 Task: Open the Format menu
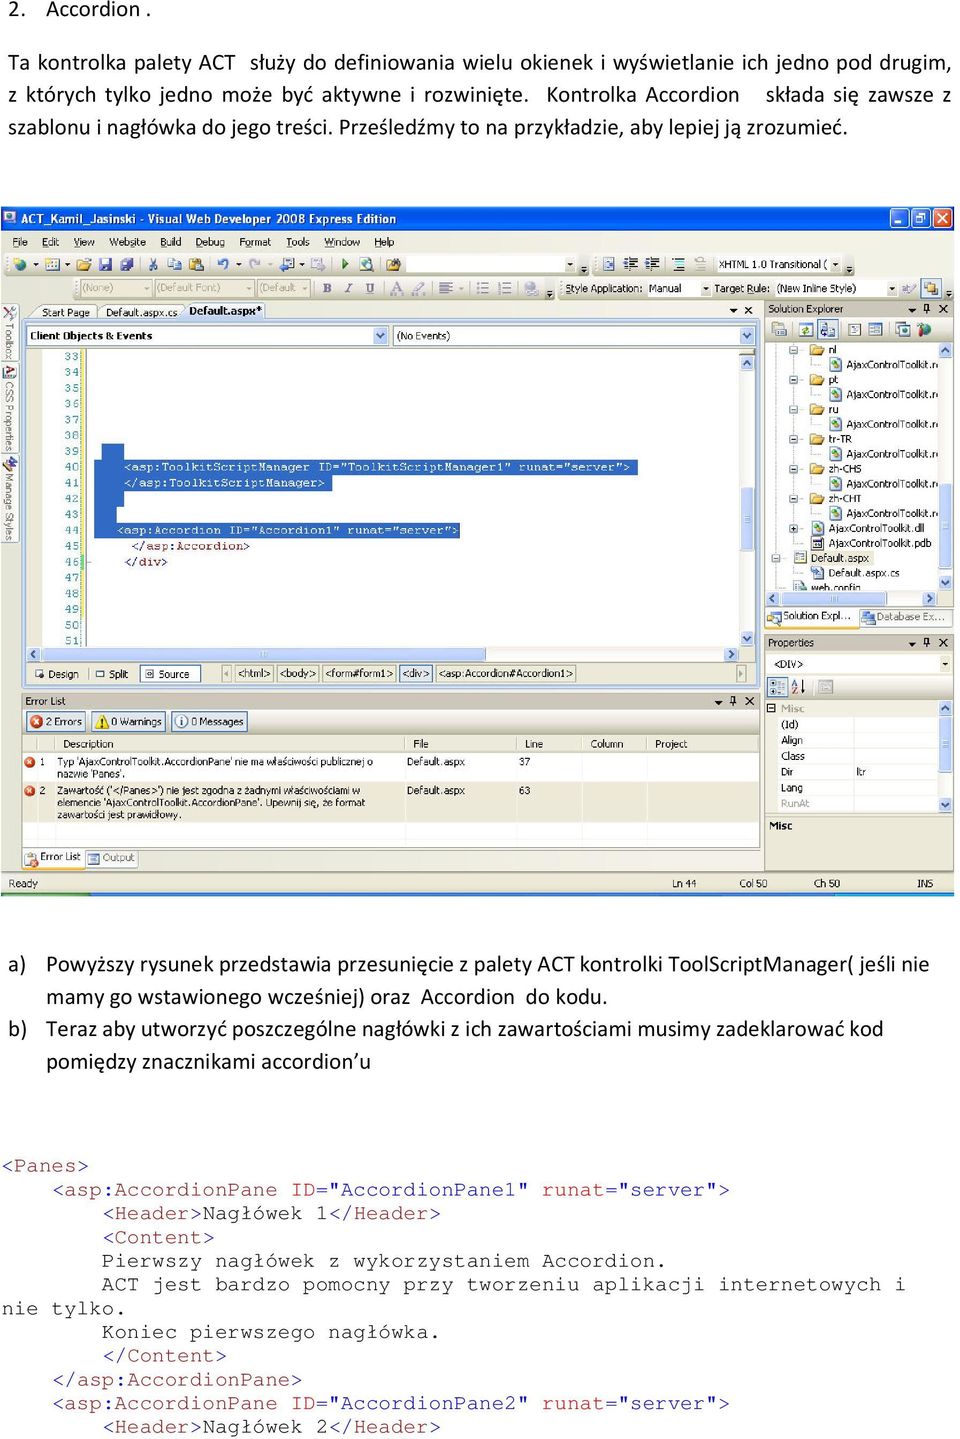click(255, 242)
